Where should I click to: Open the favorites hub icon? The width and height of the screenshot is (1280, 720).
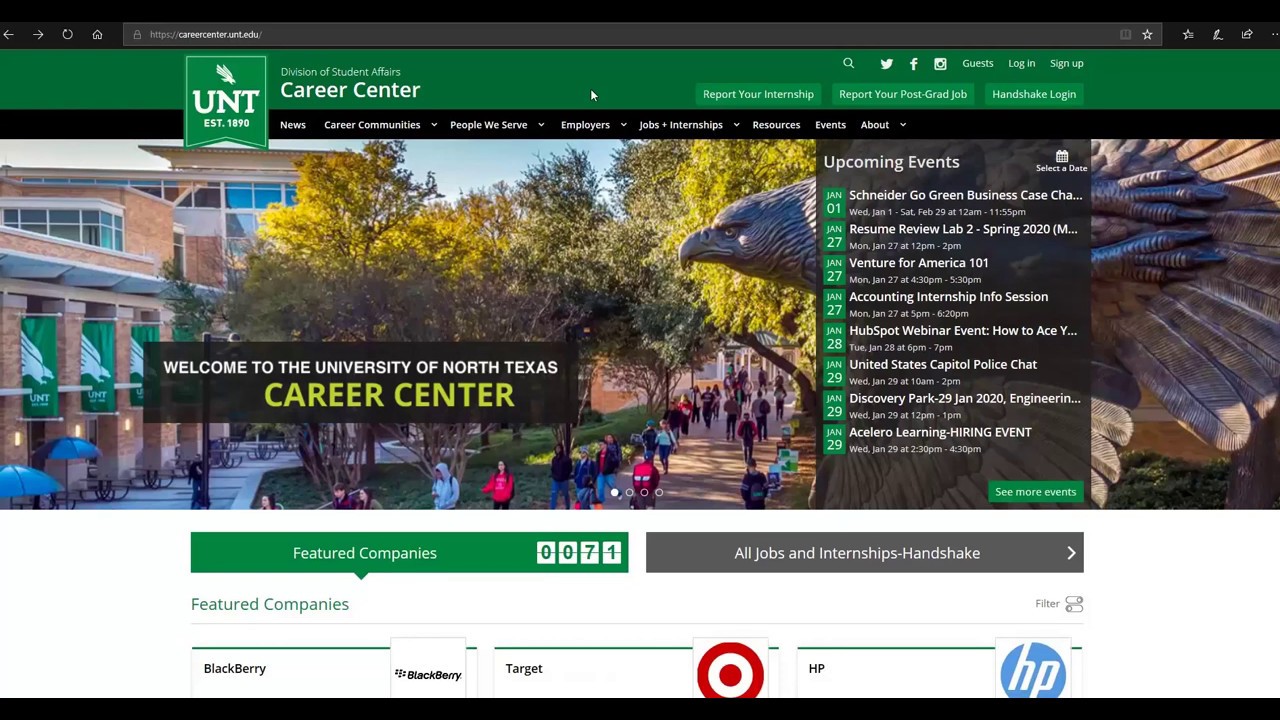1188,34
